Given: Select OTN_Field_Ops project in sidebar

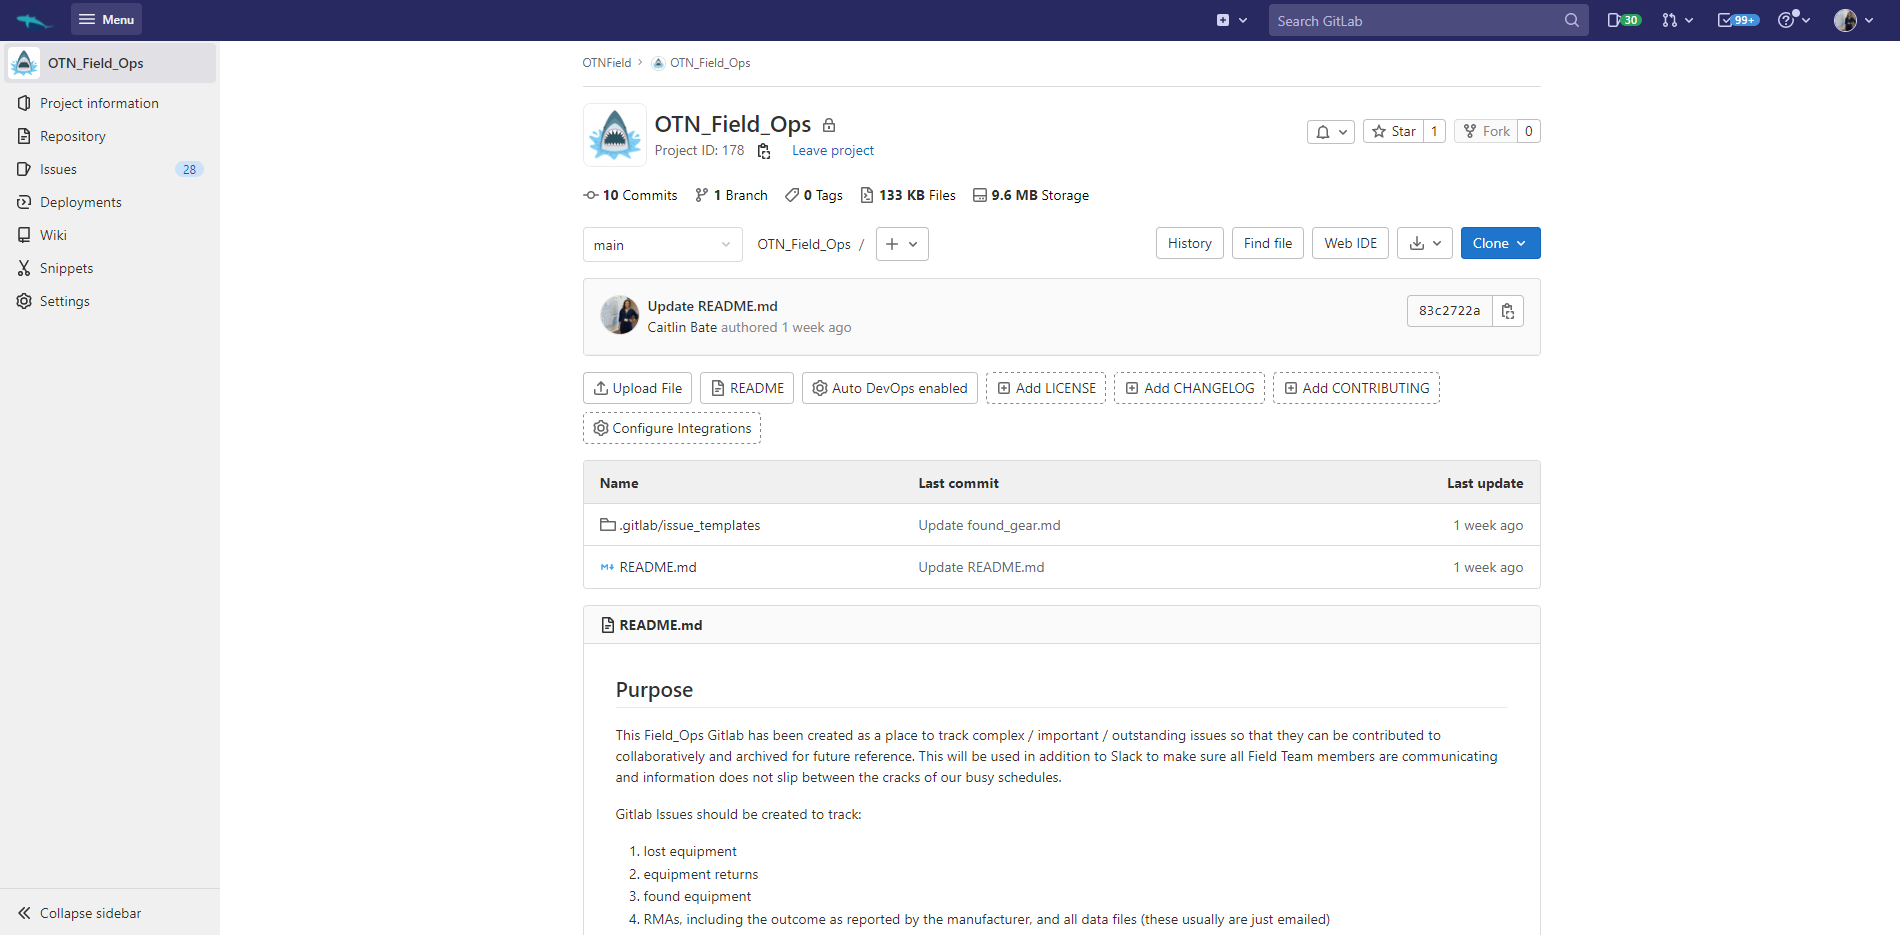Looking at the screenshot, I should click(110, 63).
